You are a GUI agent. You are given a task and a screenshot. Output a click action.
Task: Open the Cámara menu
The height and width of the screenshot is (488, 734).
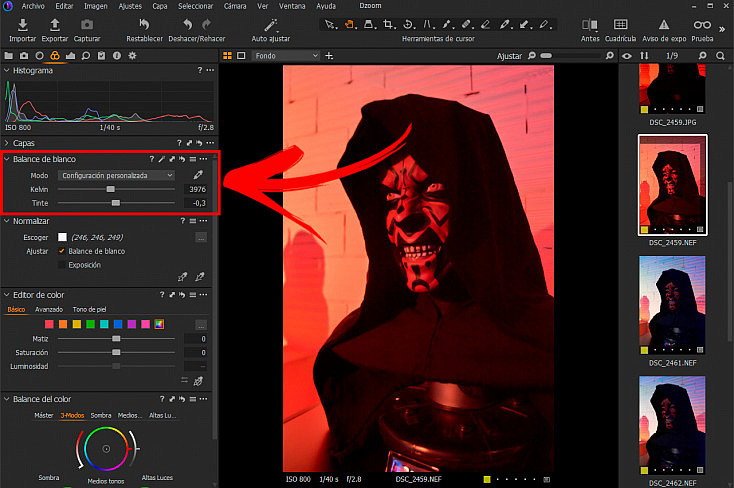click(x=235, y=6)
